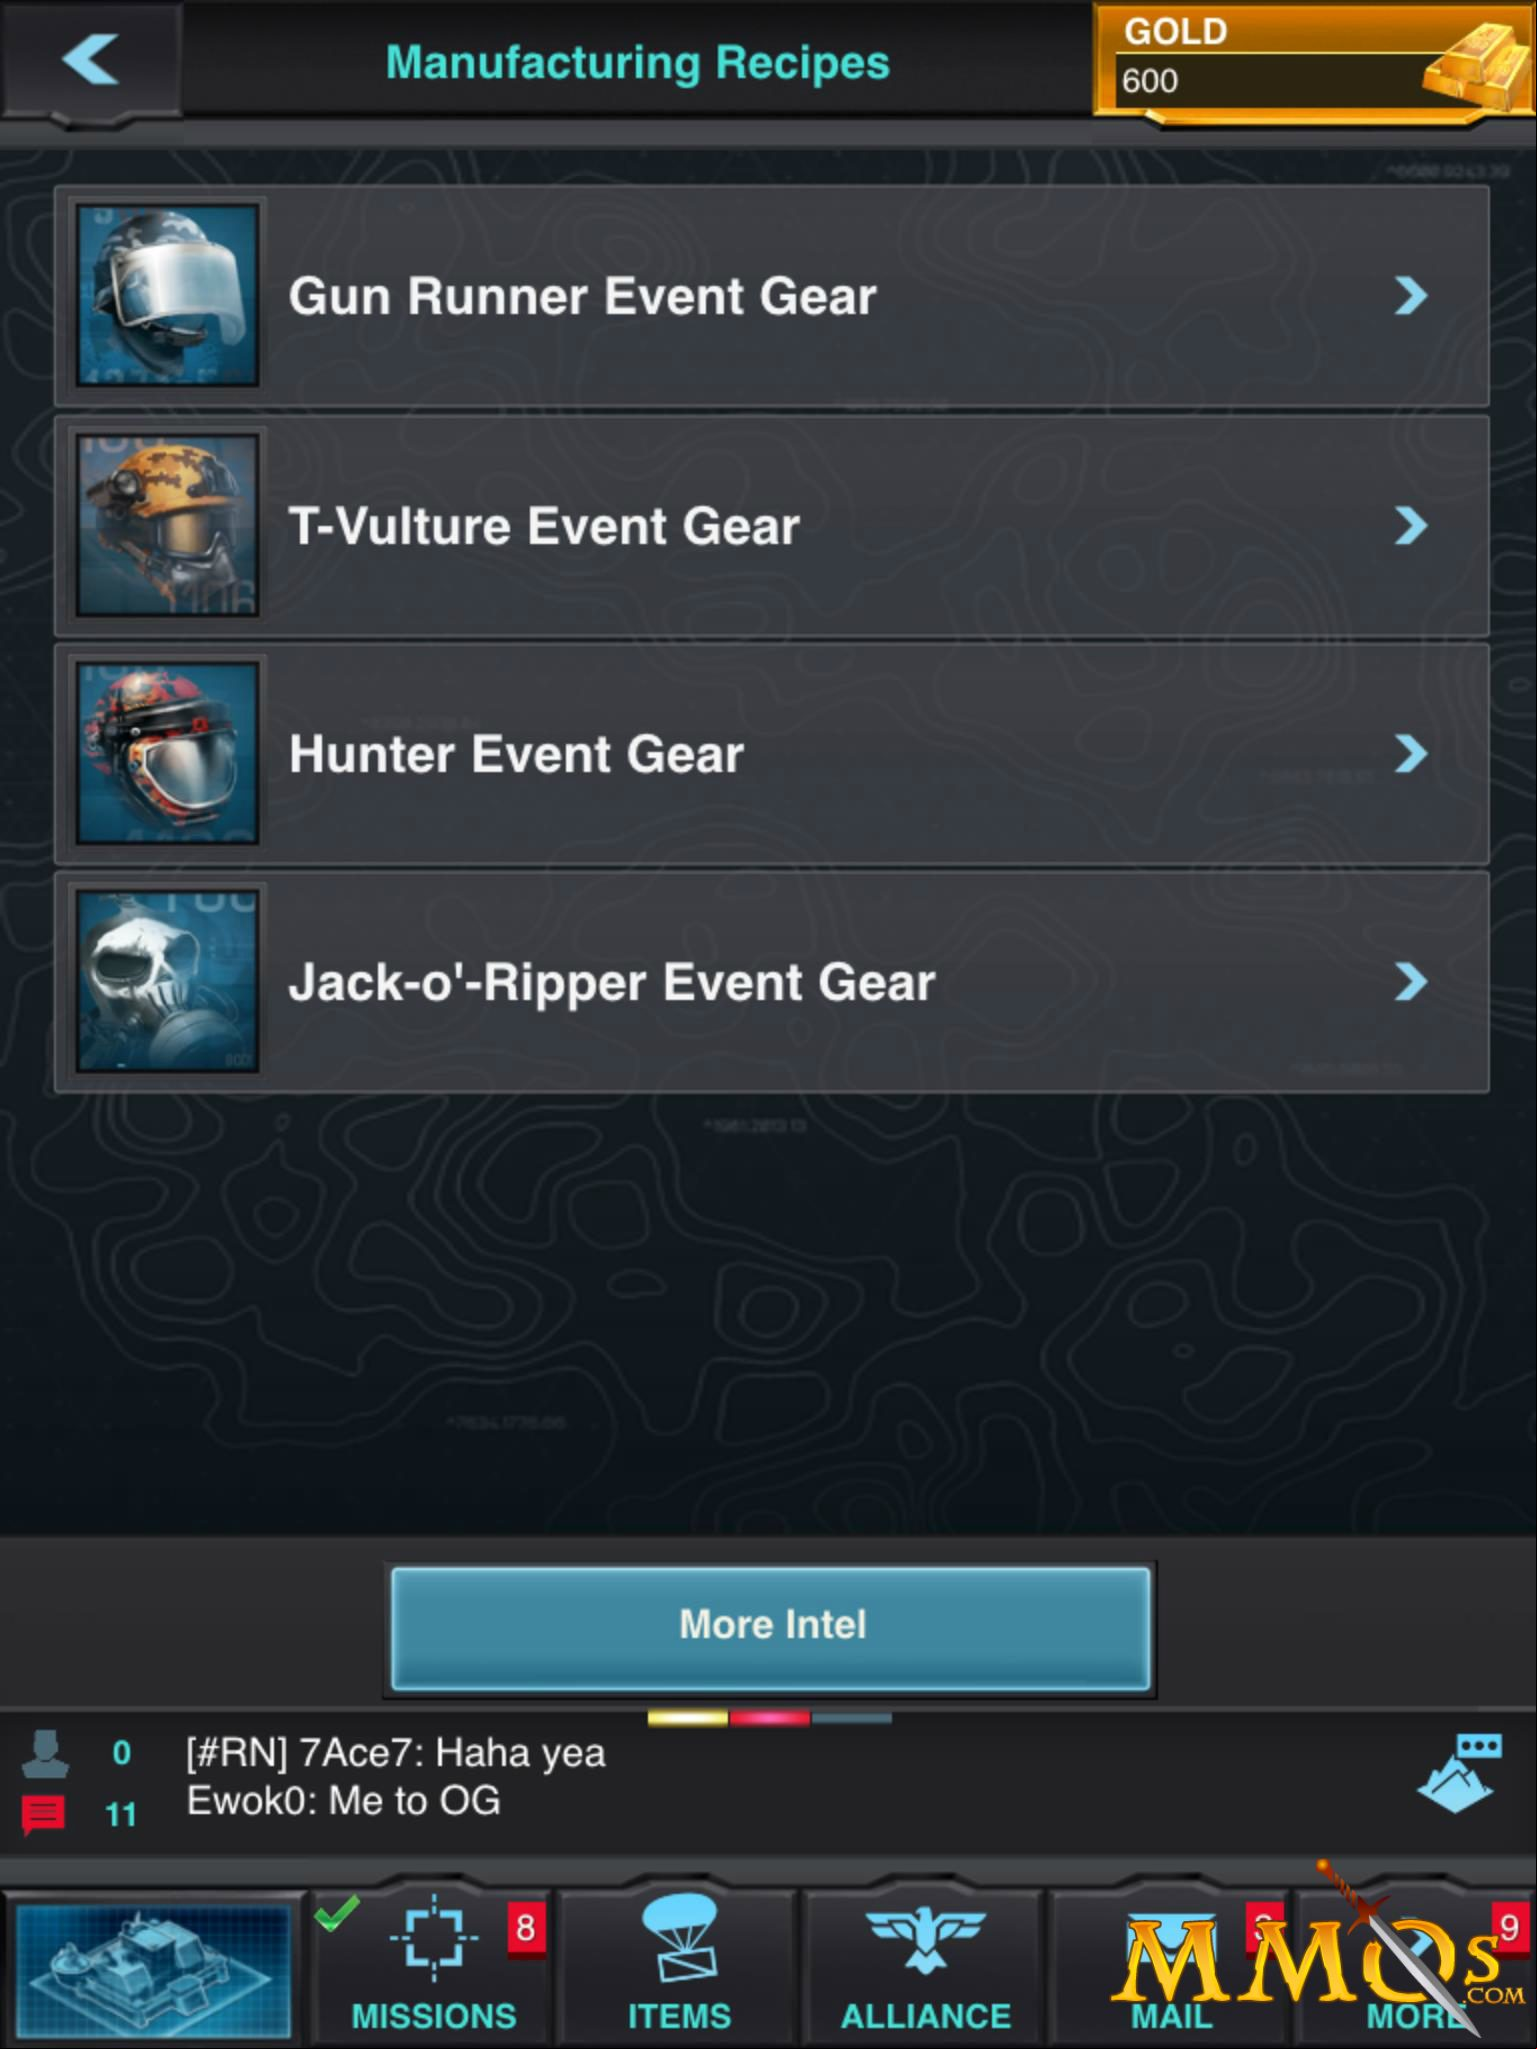The width and height of the screenshot is (1537, 2049).
Task: Expand T-Vulture Event Gear chevron
Action: pyautogui.click(x=1411, y=525)
